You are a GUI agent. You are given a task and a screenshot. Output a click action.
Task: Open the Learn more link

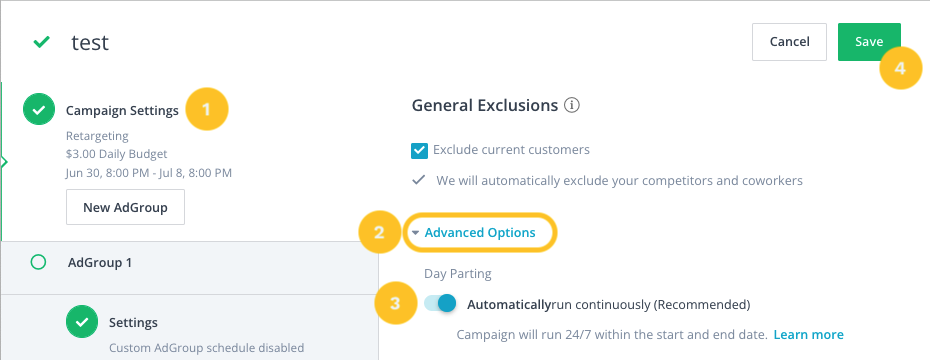coord(808,334)
